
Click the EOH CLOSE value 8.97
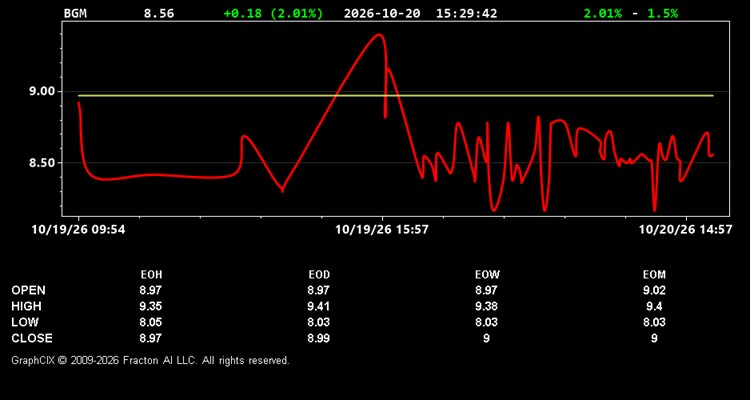pos(151,338)
